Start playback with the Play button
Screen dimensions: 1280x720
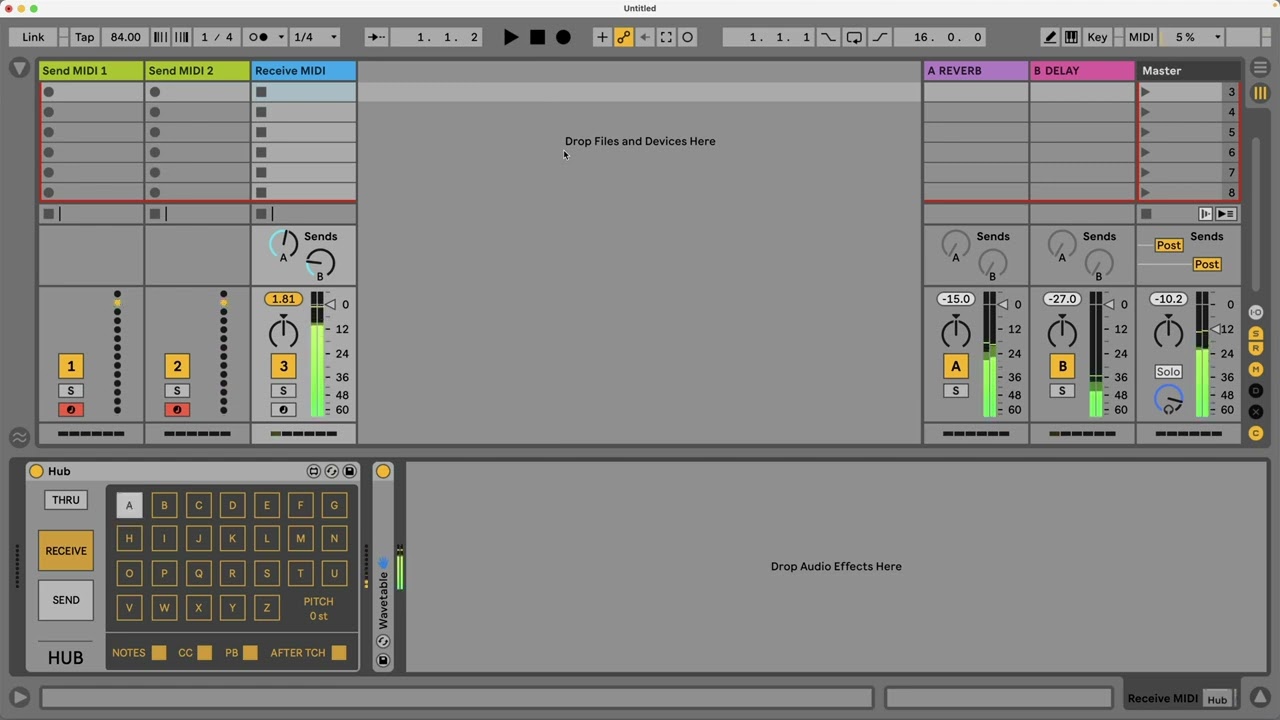pyautogui.click(x=511, y=37)
